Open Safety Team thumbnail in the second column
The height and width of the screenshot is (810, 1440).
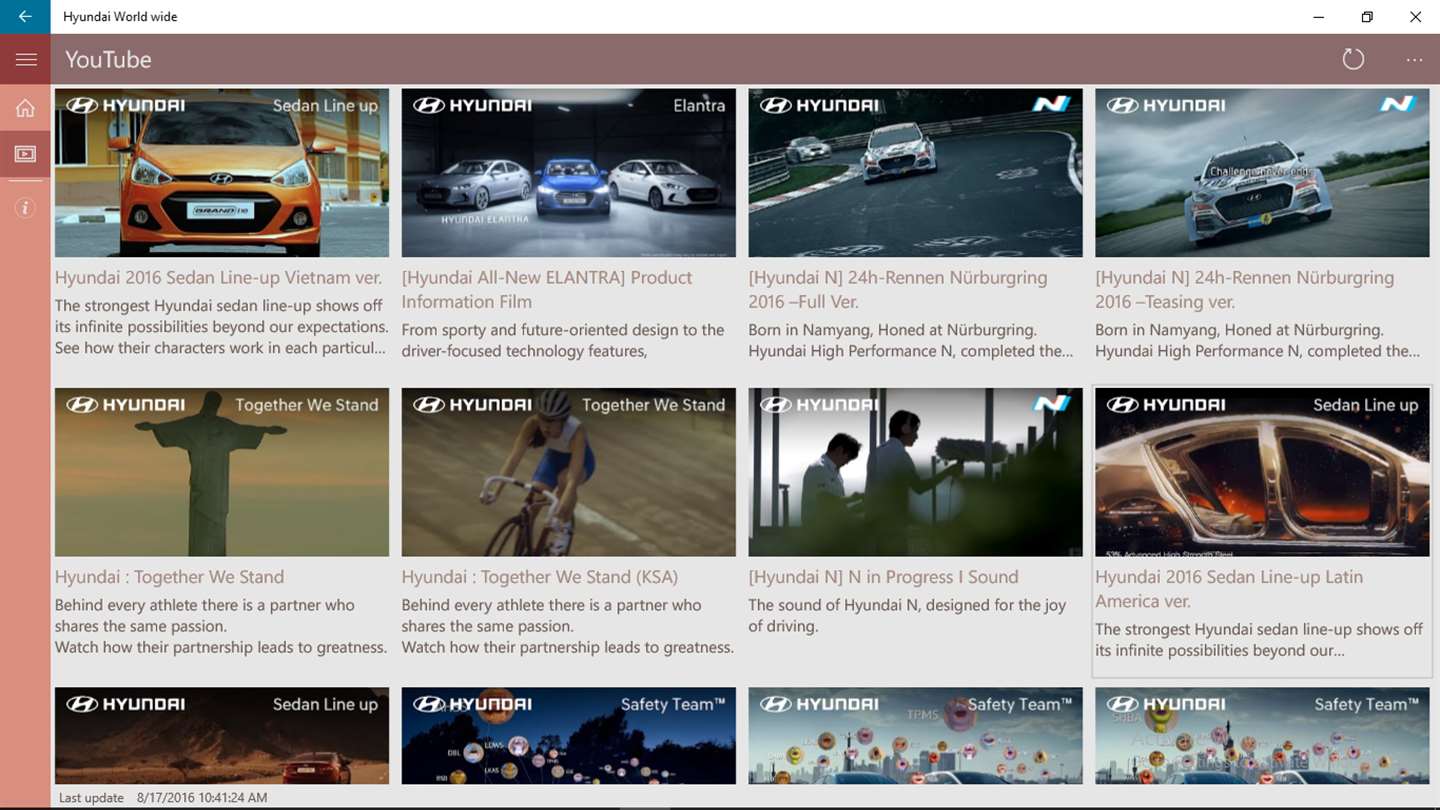point(568,735)
